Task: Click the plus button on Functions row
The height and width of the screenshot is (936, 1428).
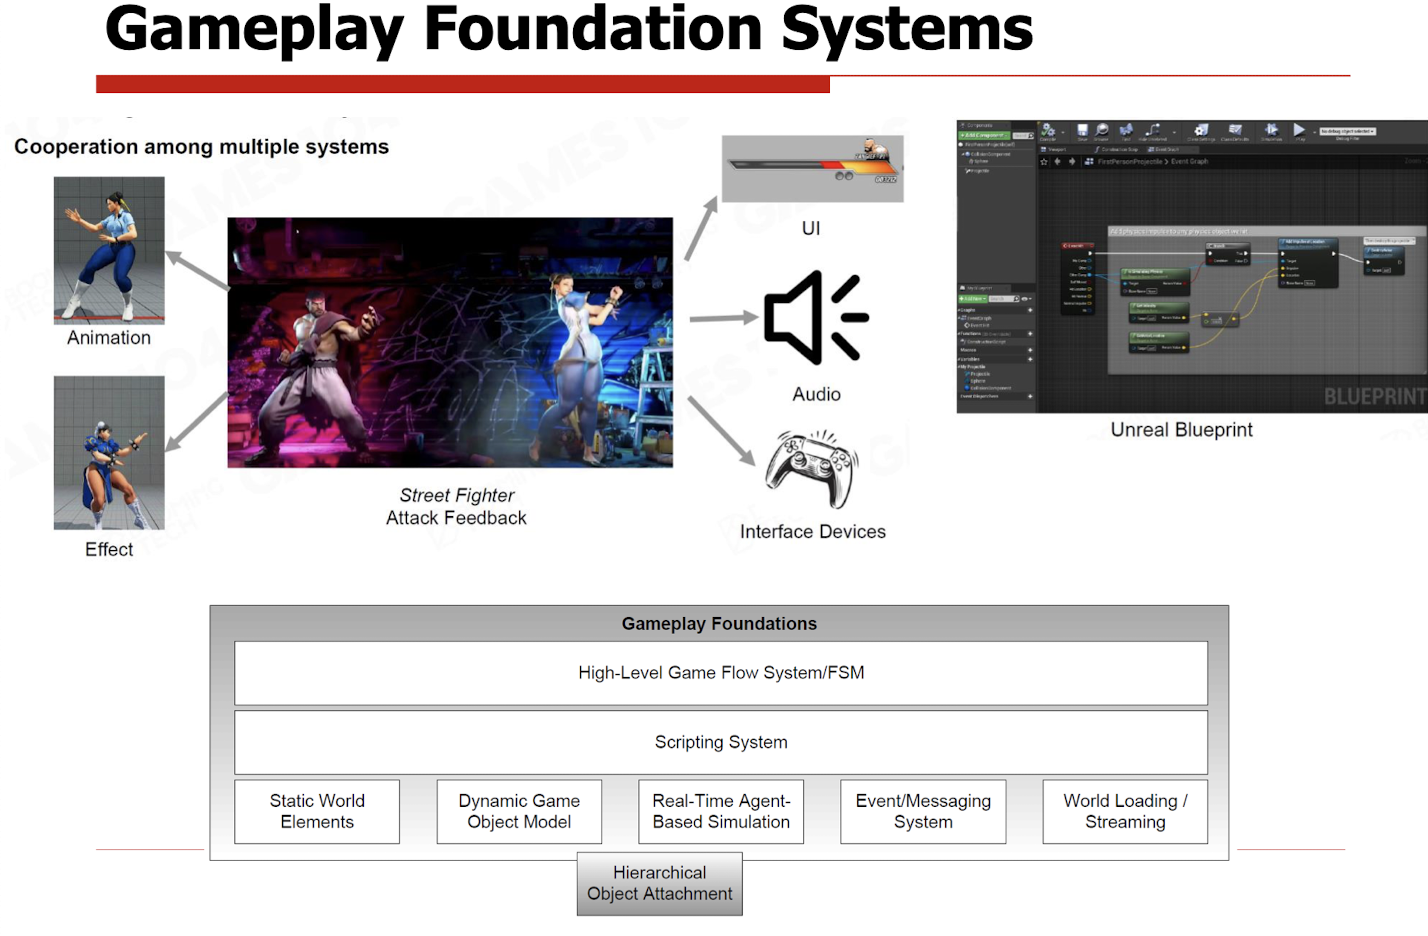Action: 1030,334
